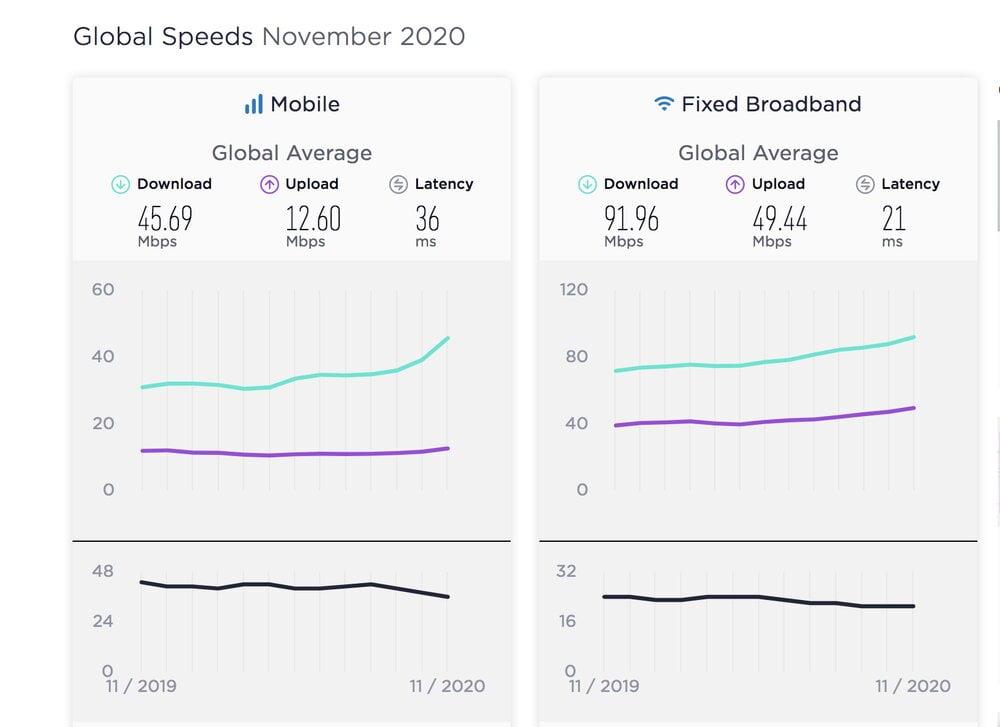Click the Mobile purple upload line endpoint
Image resolution: width=1000 pixels, height=727 pixels.
pyautogui.click(x=448, y=448)
